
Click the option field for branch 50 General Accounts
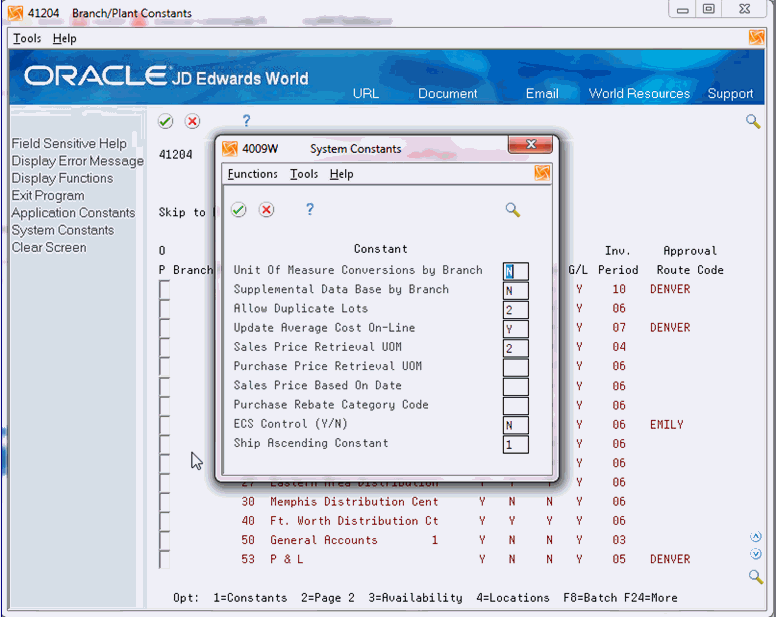coord(164,541)
